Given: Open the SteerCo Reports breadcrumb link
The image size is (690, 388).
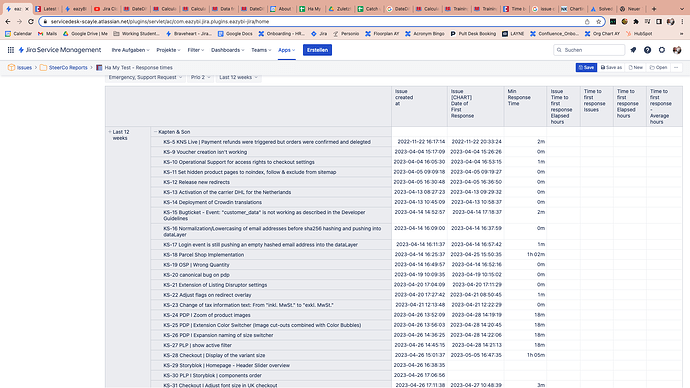Looking at the screenshot, I should click(68, 68).
